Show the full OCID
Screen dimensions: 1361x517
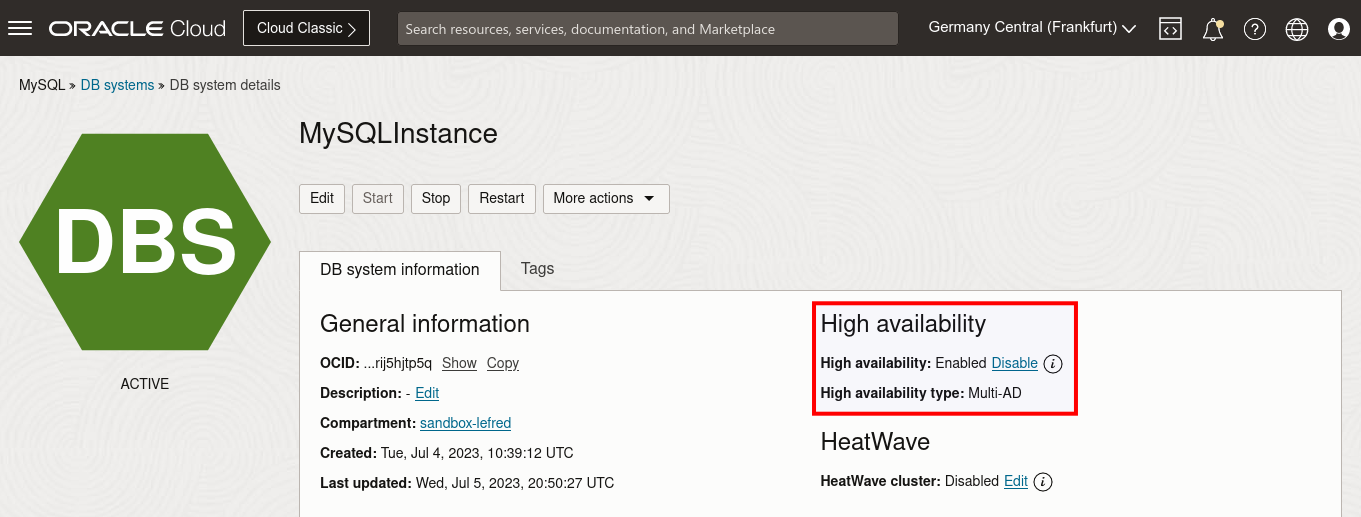(459, 363)
